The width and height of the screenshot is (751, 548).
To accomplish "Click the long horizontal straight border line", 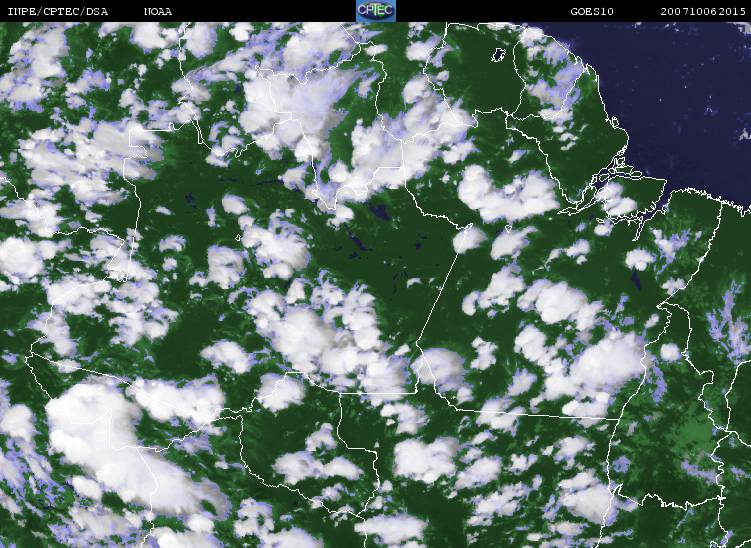I will coord(536,414).
